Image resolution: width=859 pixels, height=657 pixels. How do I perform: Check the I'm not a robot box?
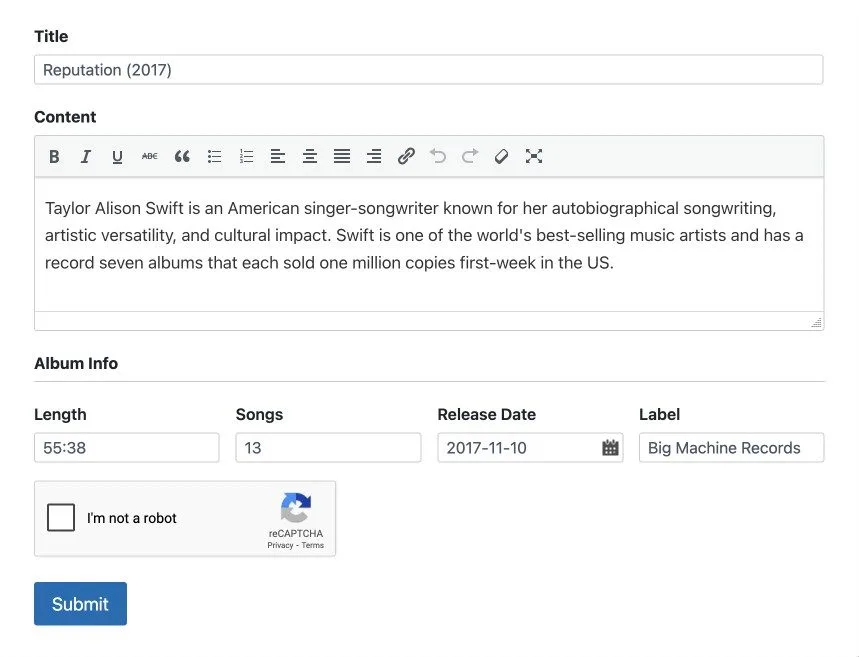61,518
